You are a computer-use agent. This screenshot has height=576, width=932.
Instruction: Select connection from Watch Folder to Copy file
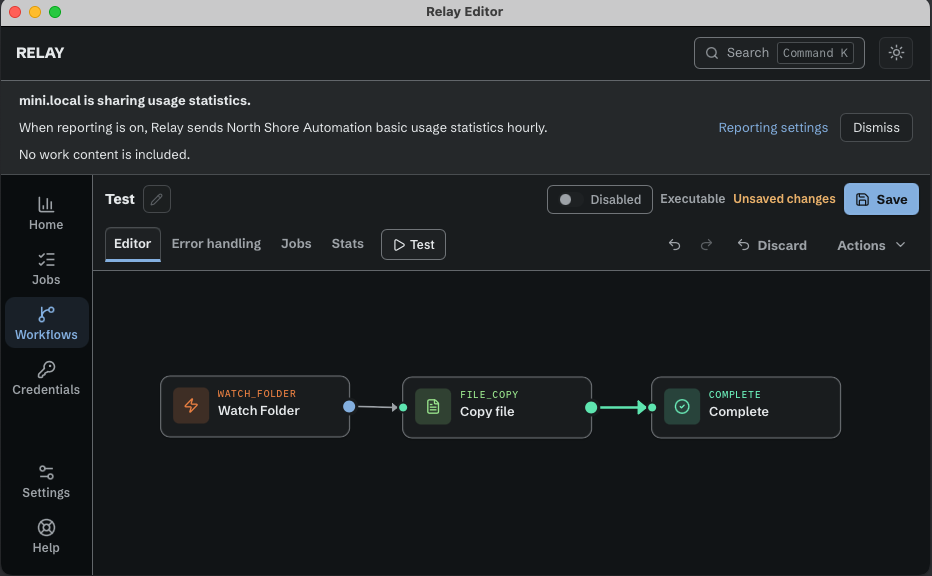[x=377, y=407]
